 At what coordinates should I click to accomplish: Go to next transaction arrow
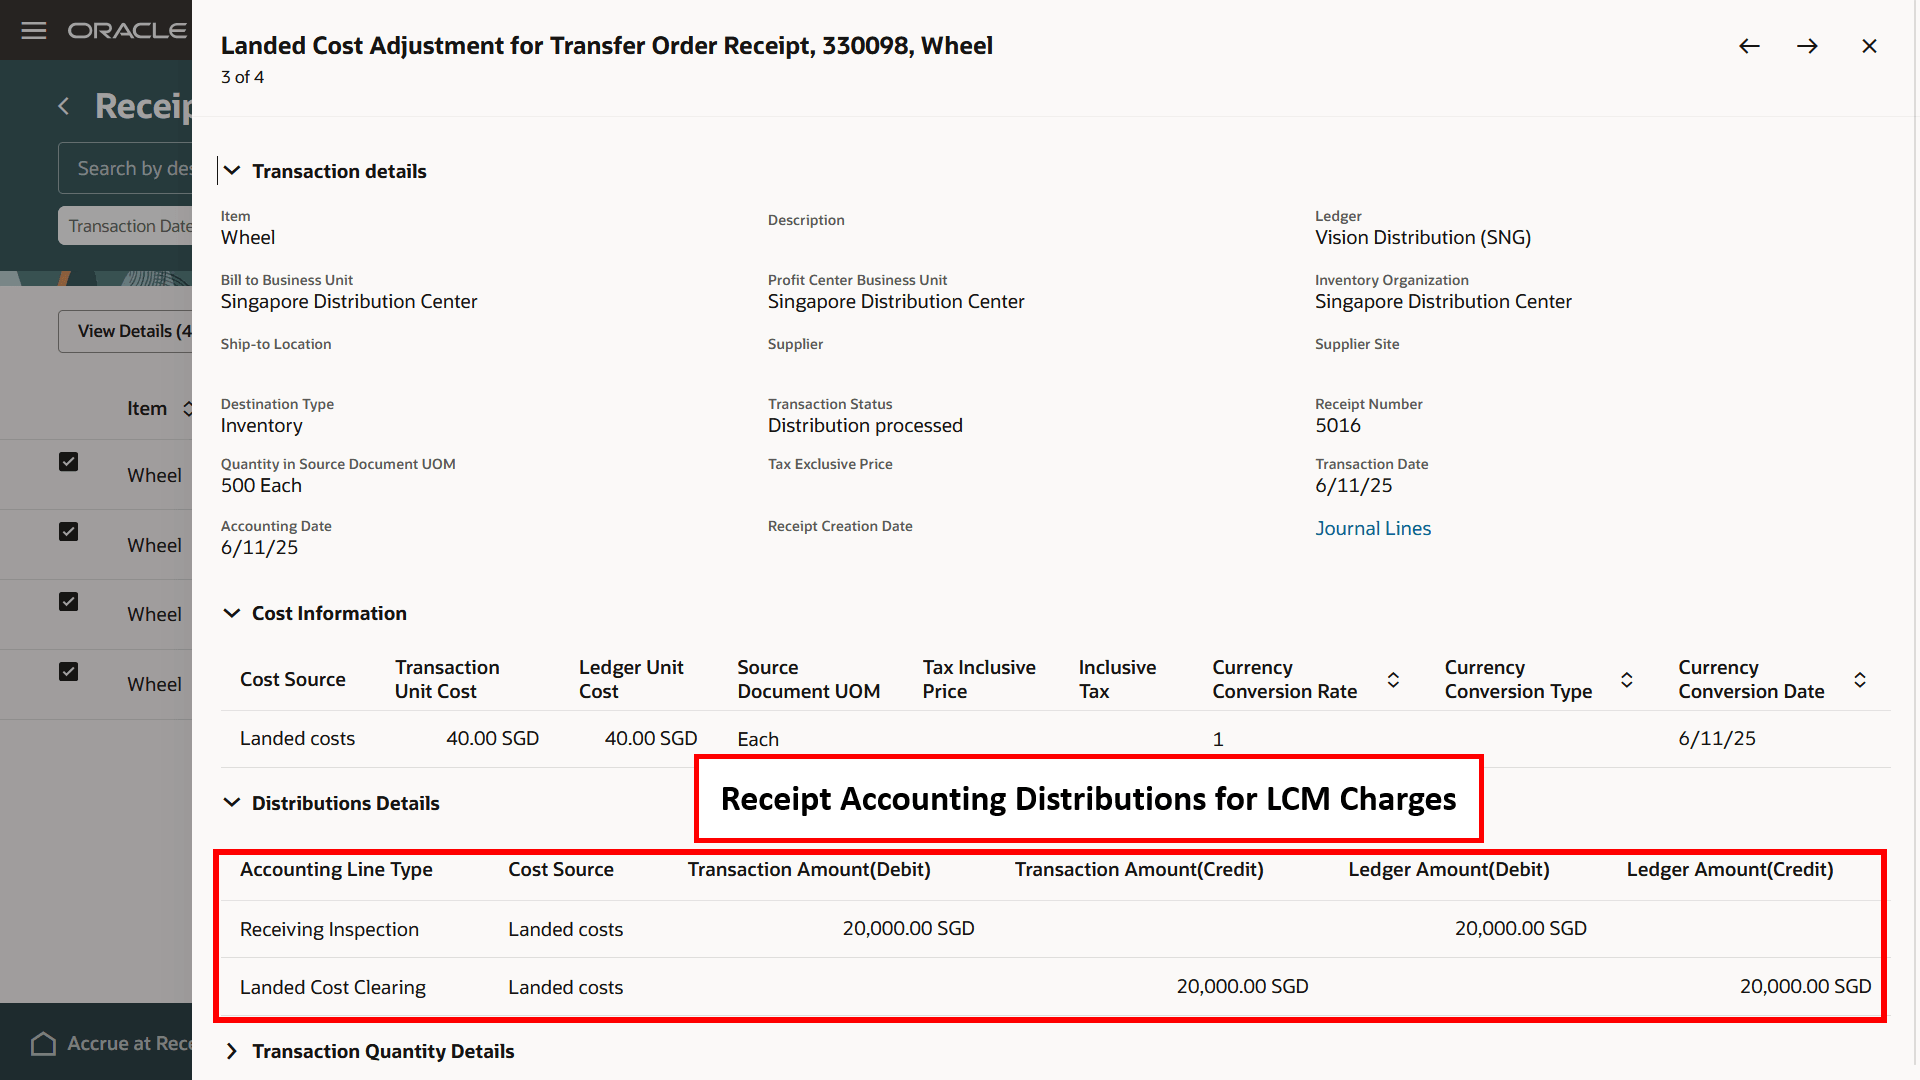[1807, 46]
